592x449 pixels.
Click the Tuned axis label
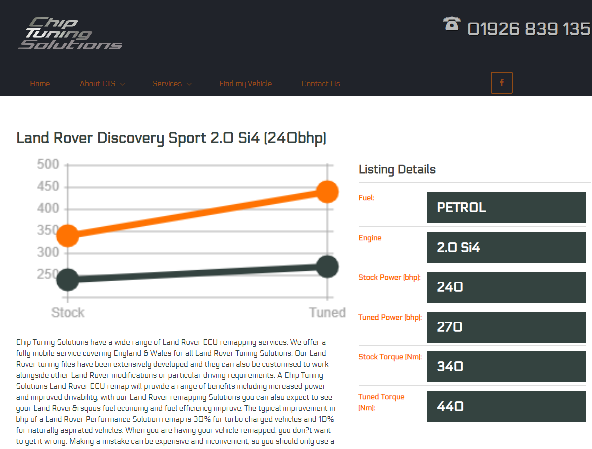pos(327,312)
